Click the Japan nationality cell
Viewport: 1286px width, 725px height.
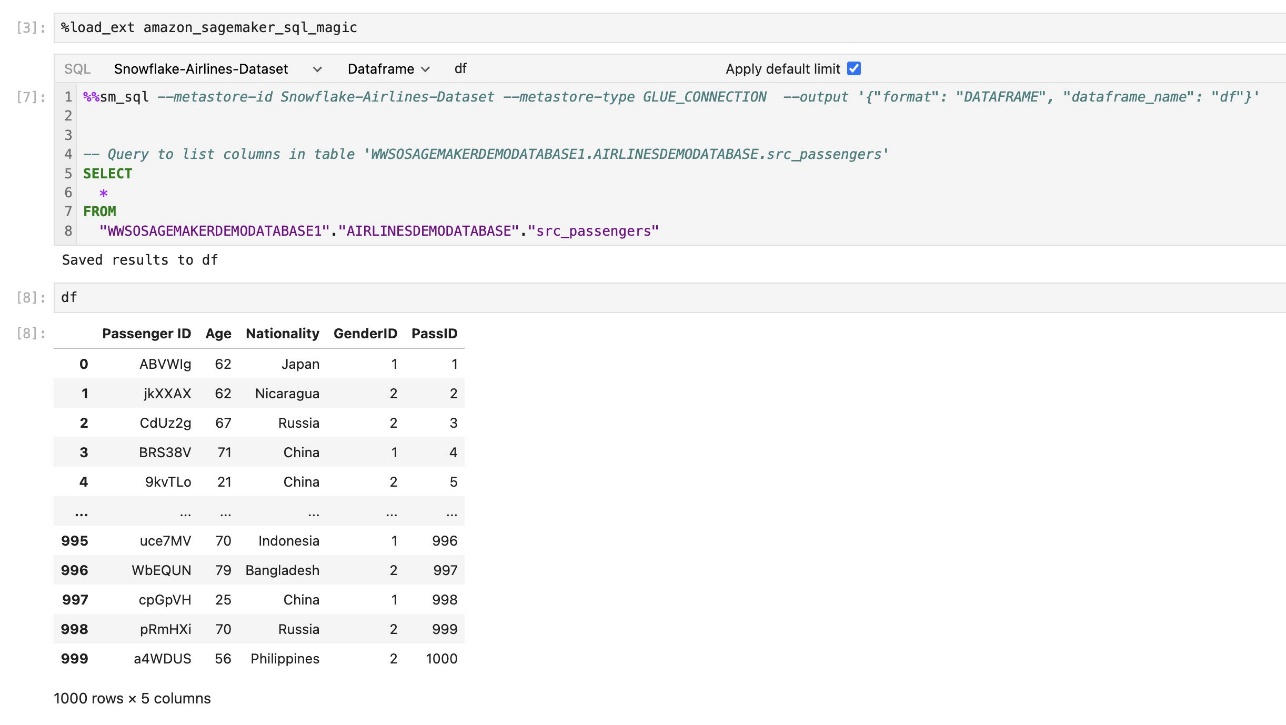300,364
